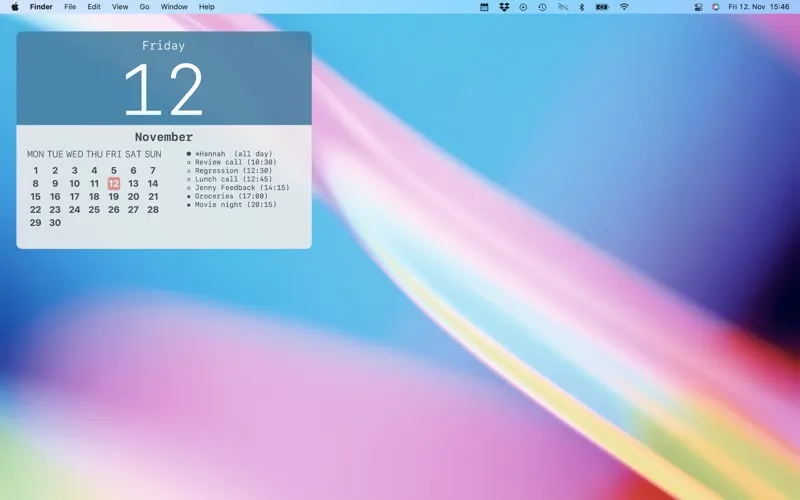The width and height of the screenshot is (800, 500).
Task: Click the battery status icon
Action: point(603,7)
